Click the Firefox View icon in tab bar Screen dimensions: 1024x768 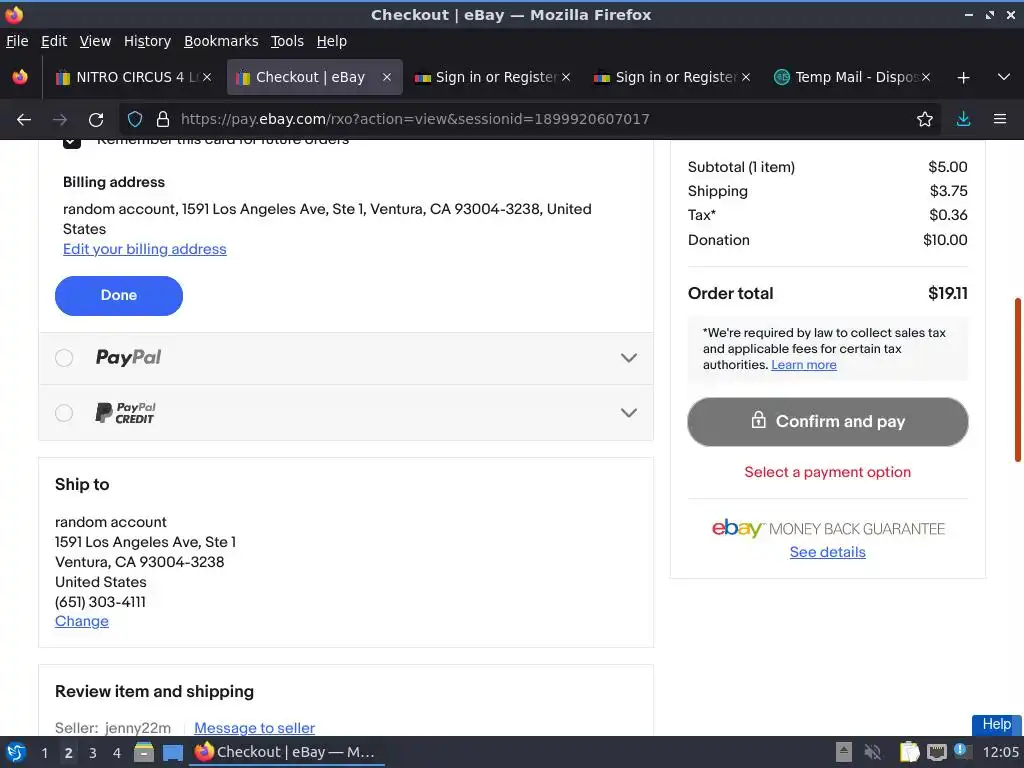(x=20, y=77)
